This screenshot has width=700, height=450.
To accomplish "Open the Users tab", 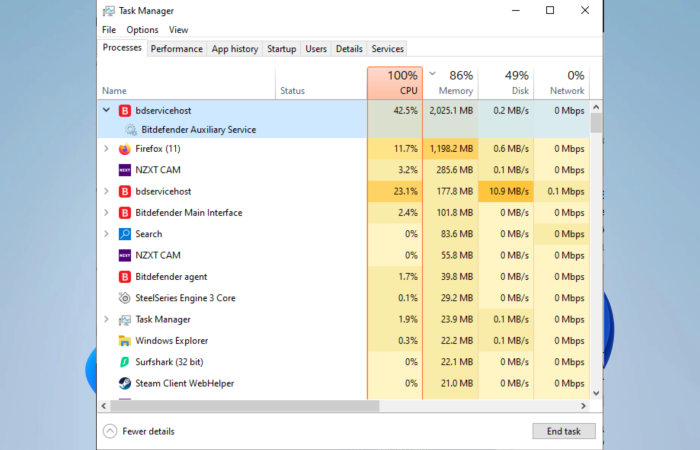I will 316,49.
